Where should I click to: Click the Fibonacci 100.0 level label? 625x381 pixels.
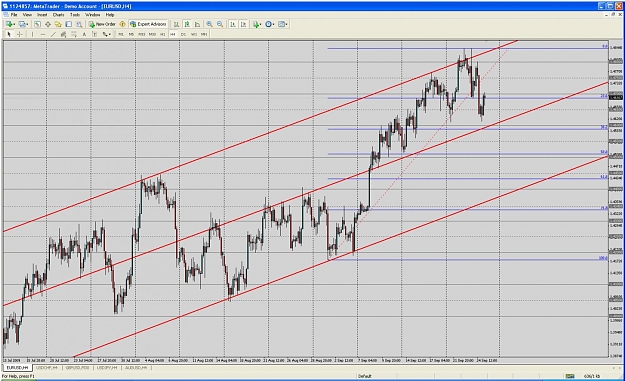[603, 258]
